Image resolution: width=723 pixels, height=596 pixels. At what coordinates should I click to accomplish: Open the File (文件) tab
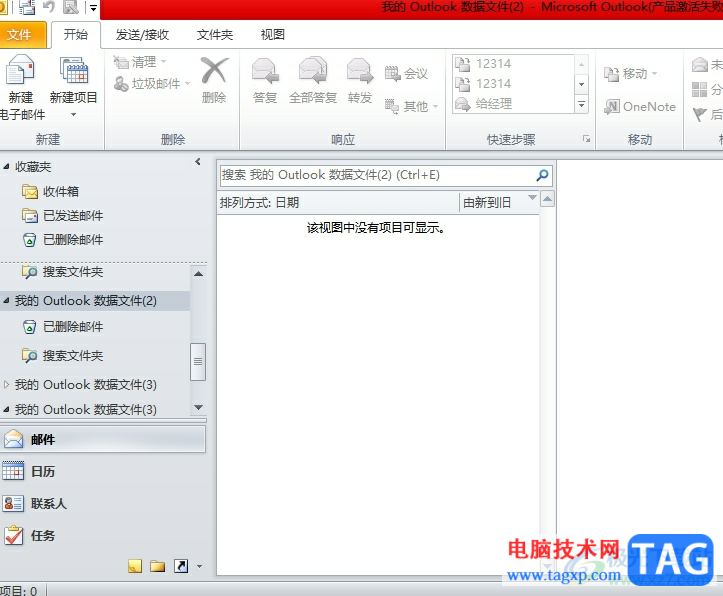[x=22, y=35]
